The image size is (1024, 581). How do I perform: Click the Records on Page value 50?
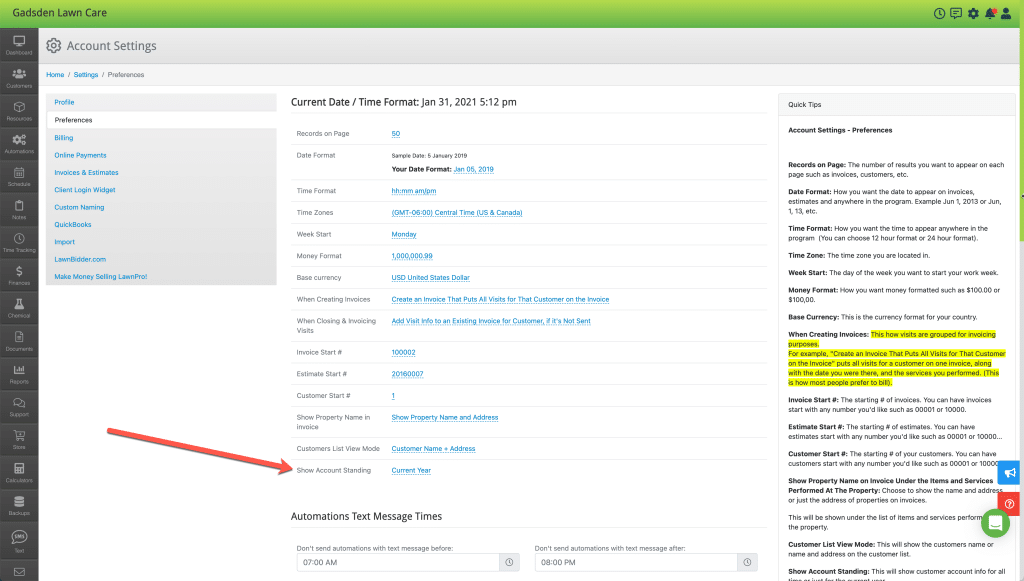pos(396,134)
